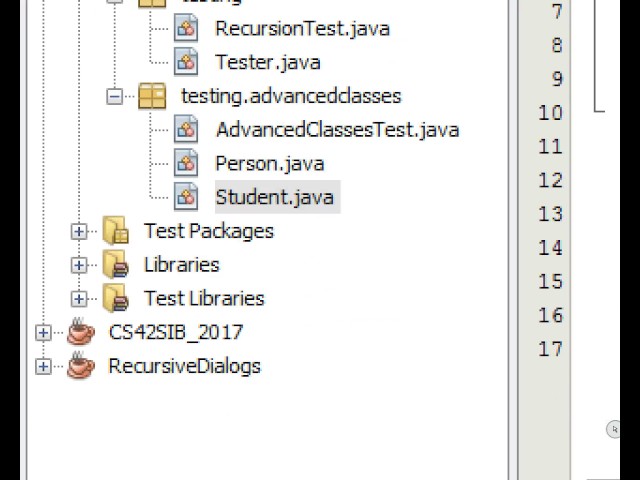Expand the Test Libraries node

(x=79, y=299)
